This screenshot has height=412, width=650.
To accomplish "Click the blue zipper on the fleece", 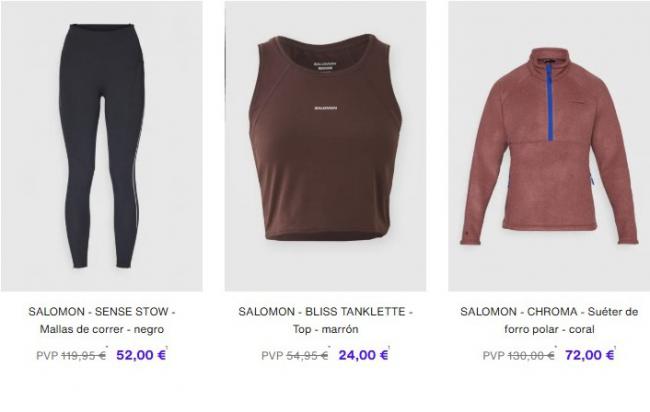I will pyautogui.click(x=550, y=102).
